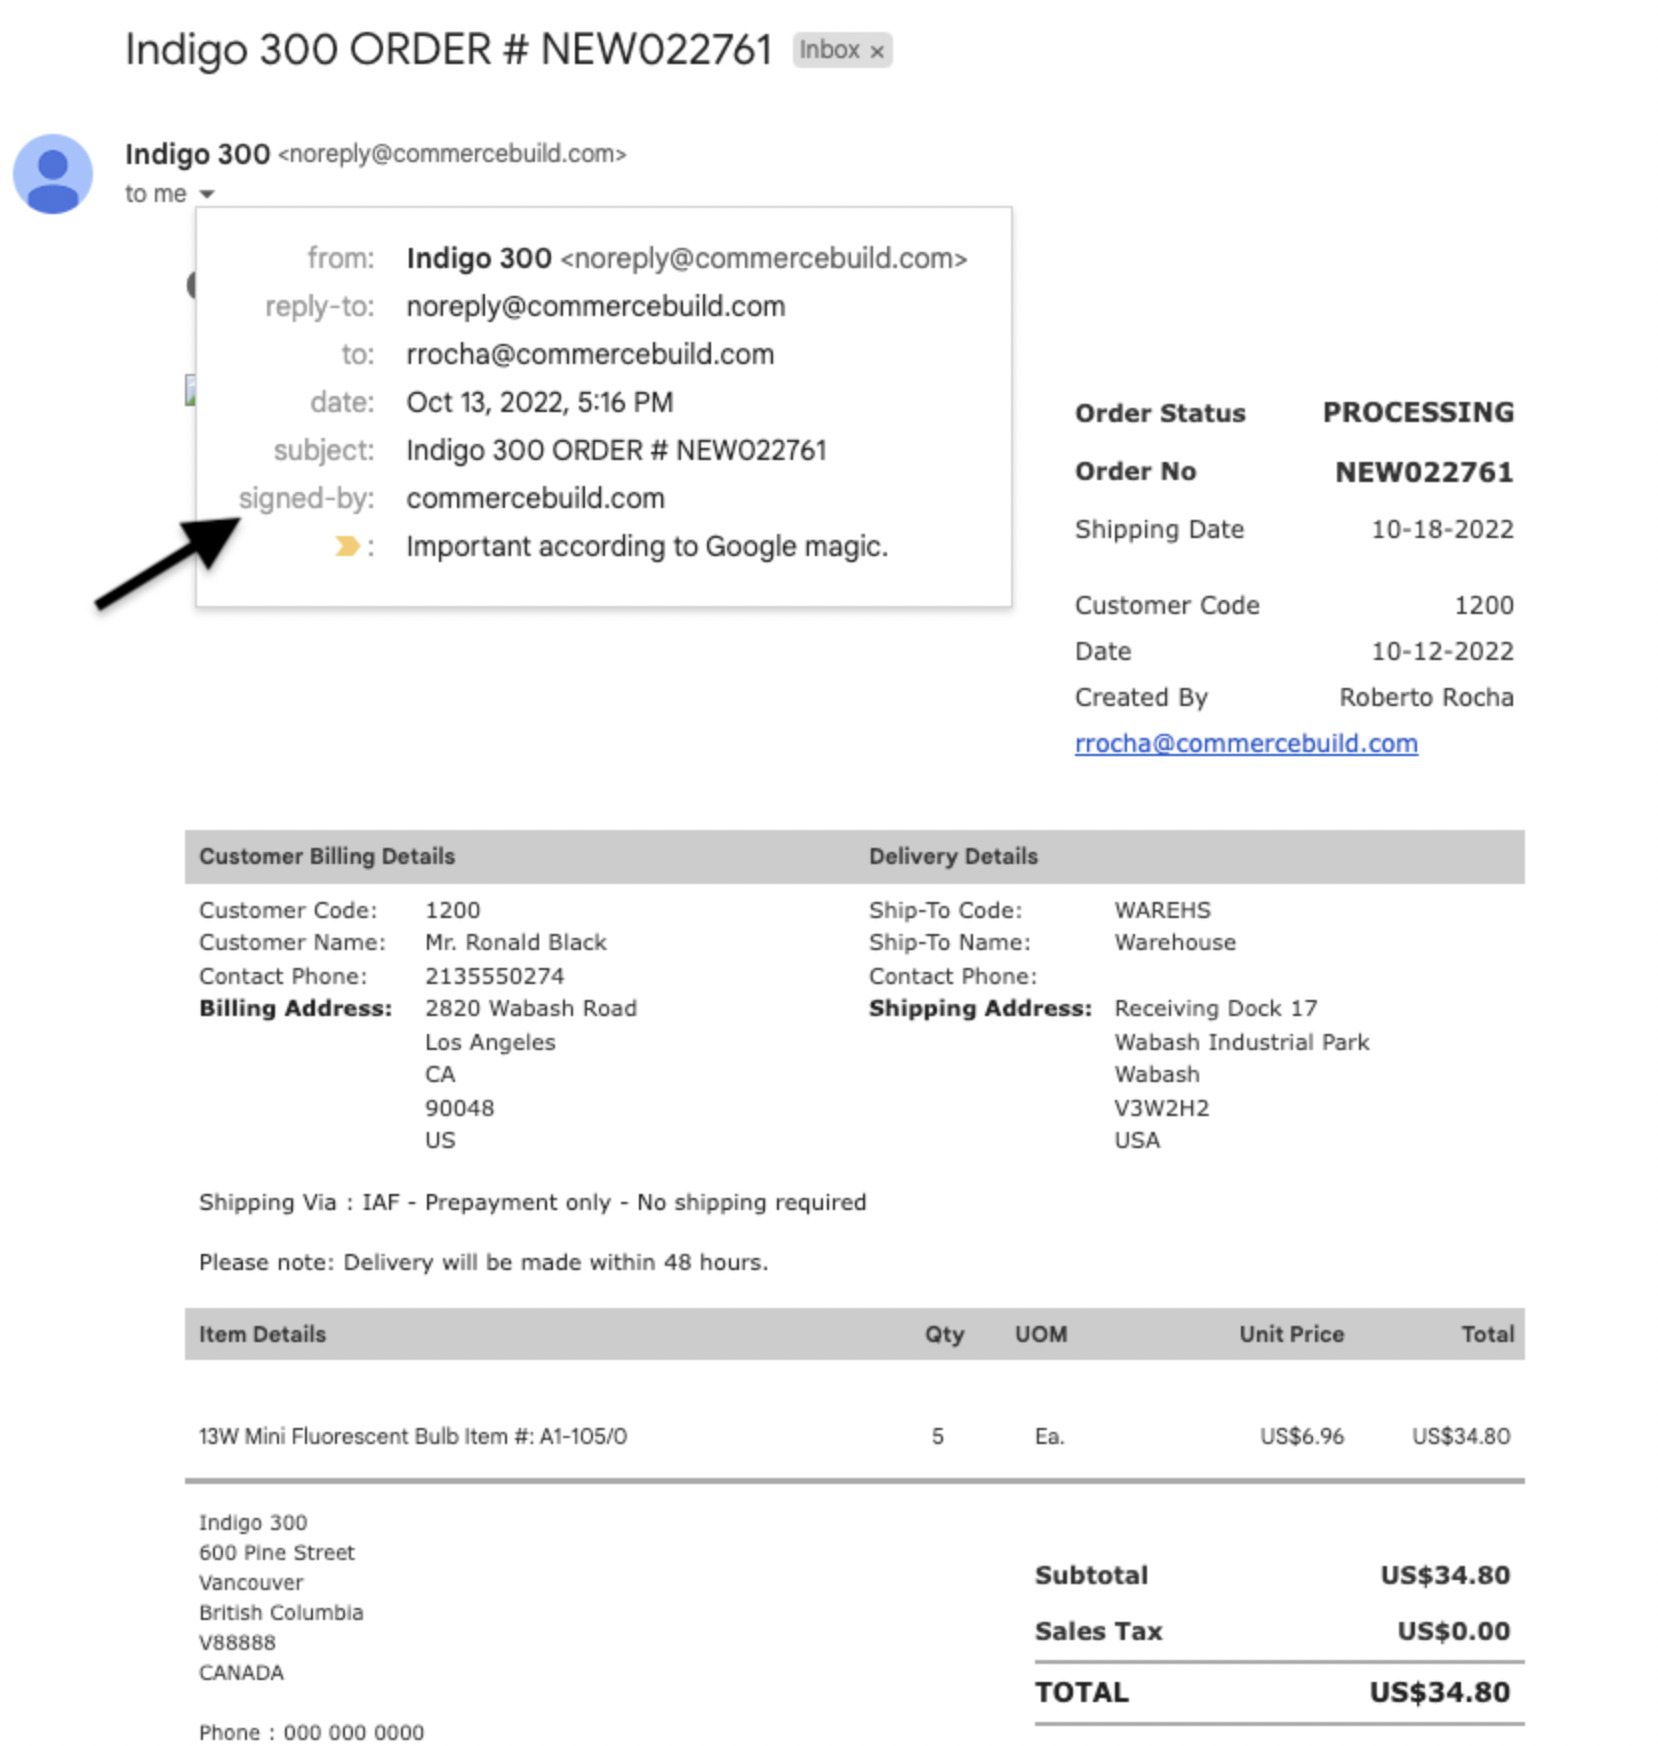The height and width of the screenshot is (1746, 1658).
Task: Click Ship-To Name value Warehouse
Action: (1175, 942)
